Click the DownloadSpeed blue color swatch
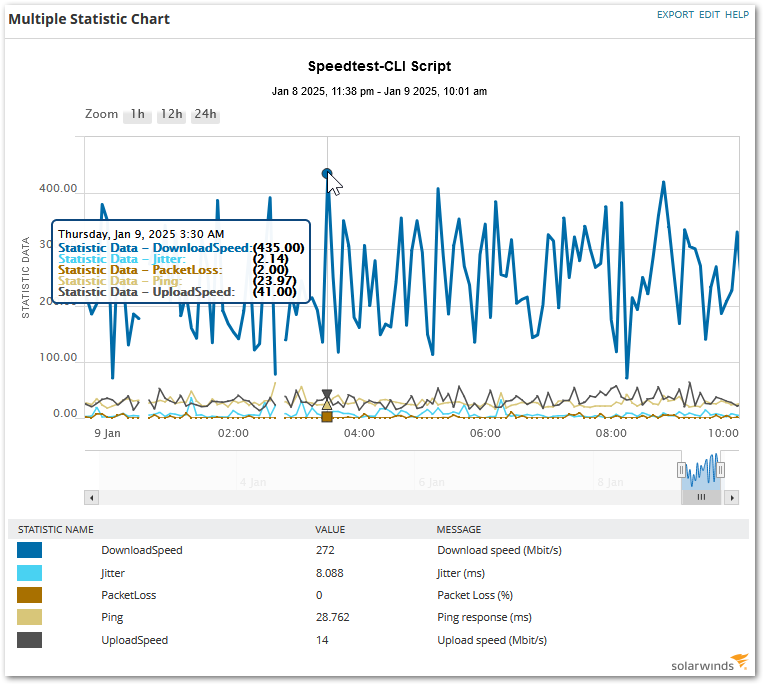The image size is (764, 685). (x=29, y=550)
